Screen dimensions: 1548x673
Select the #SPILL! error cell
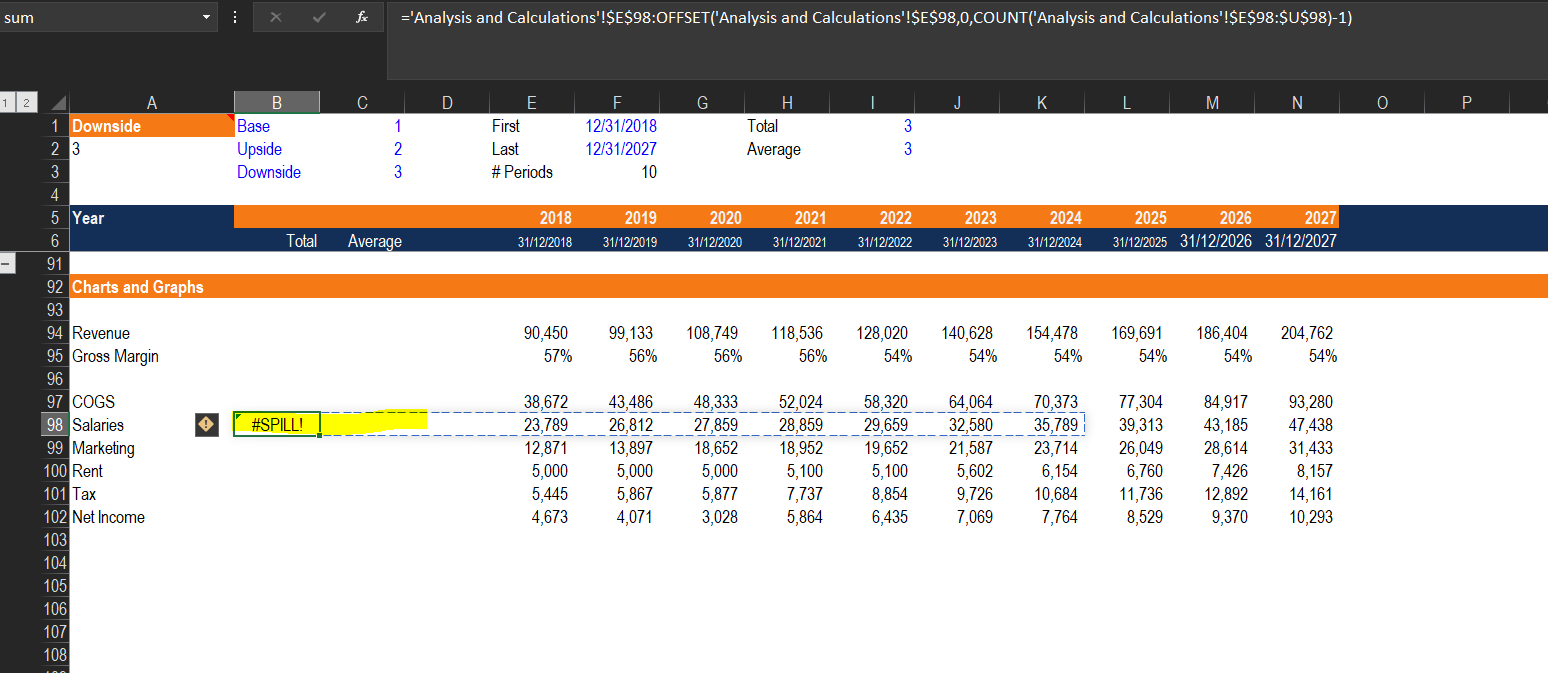pos(277,425)
